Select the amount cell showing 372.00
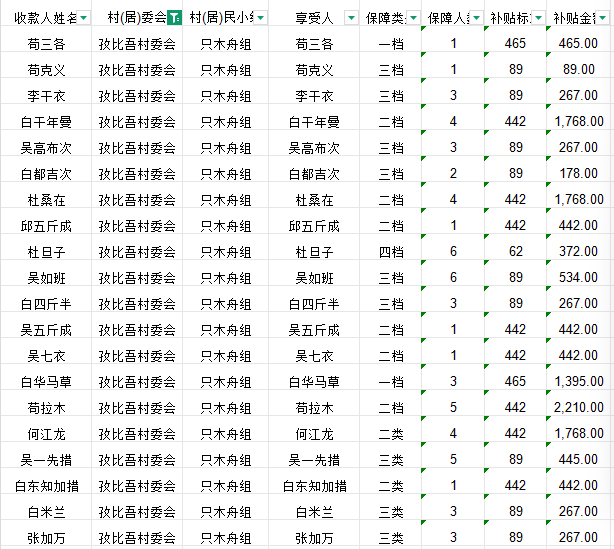 pos(578,252)
